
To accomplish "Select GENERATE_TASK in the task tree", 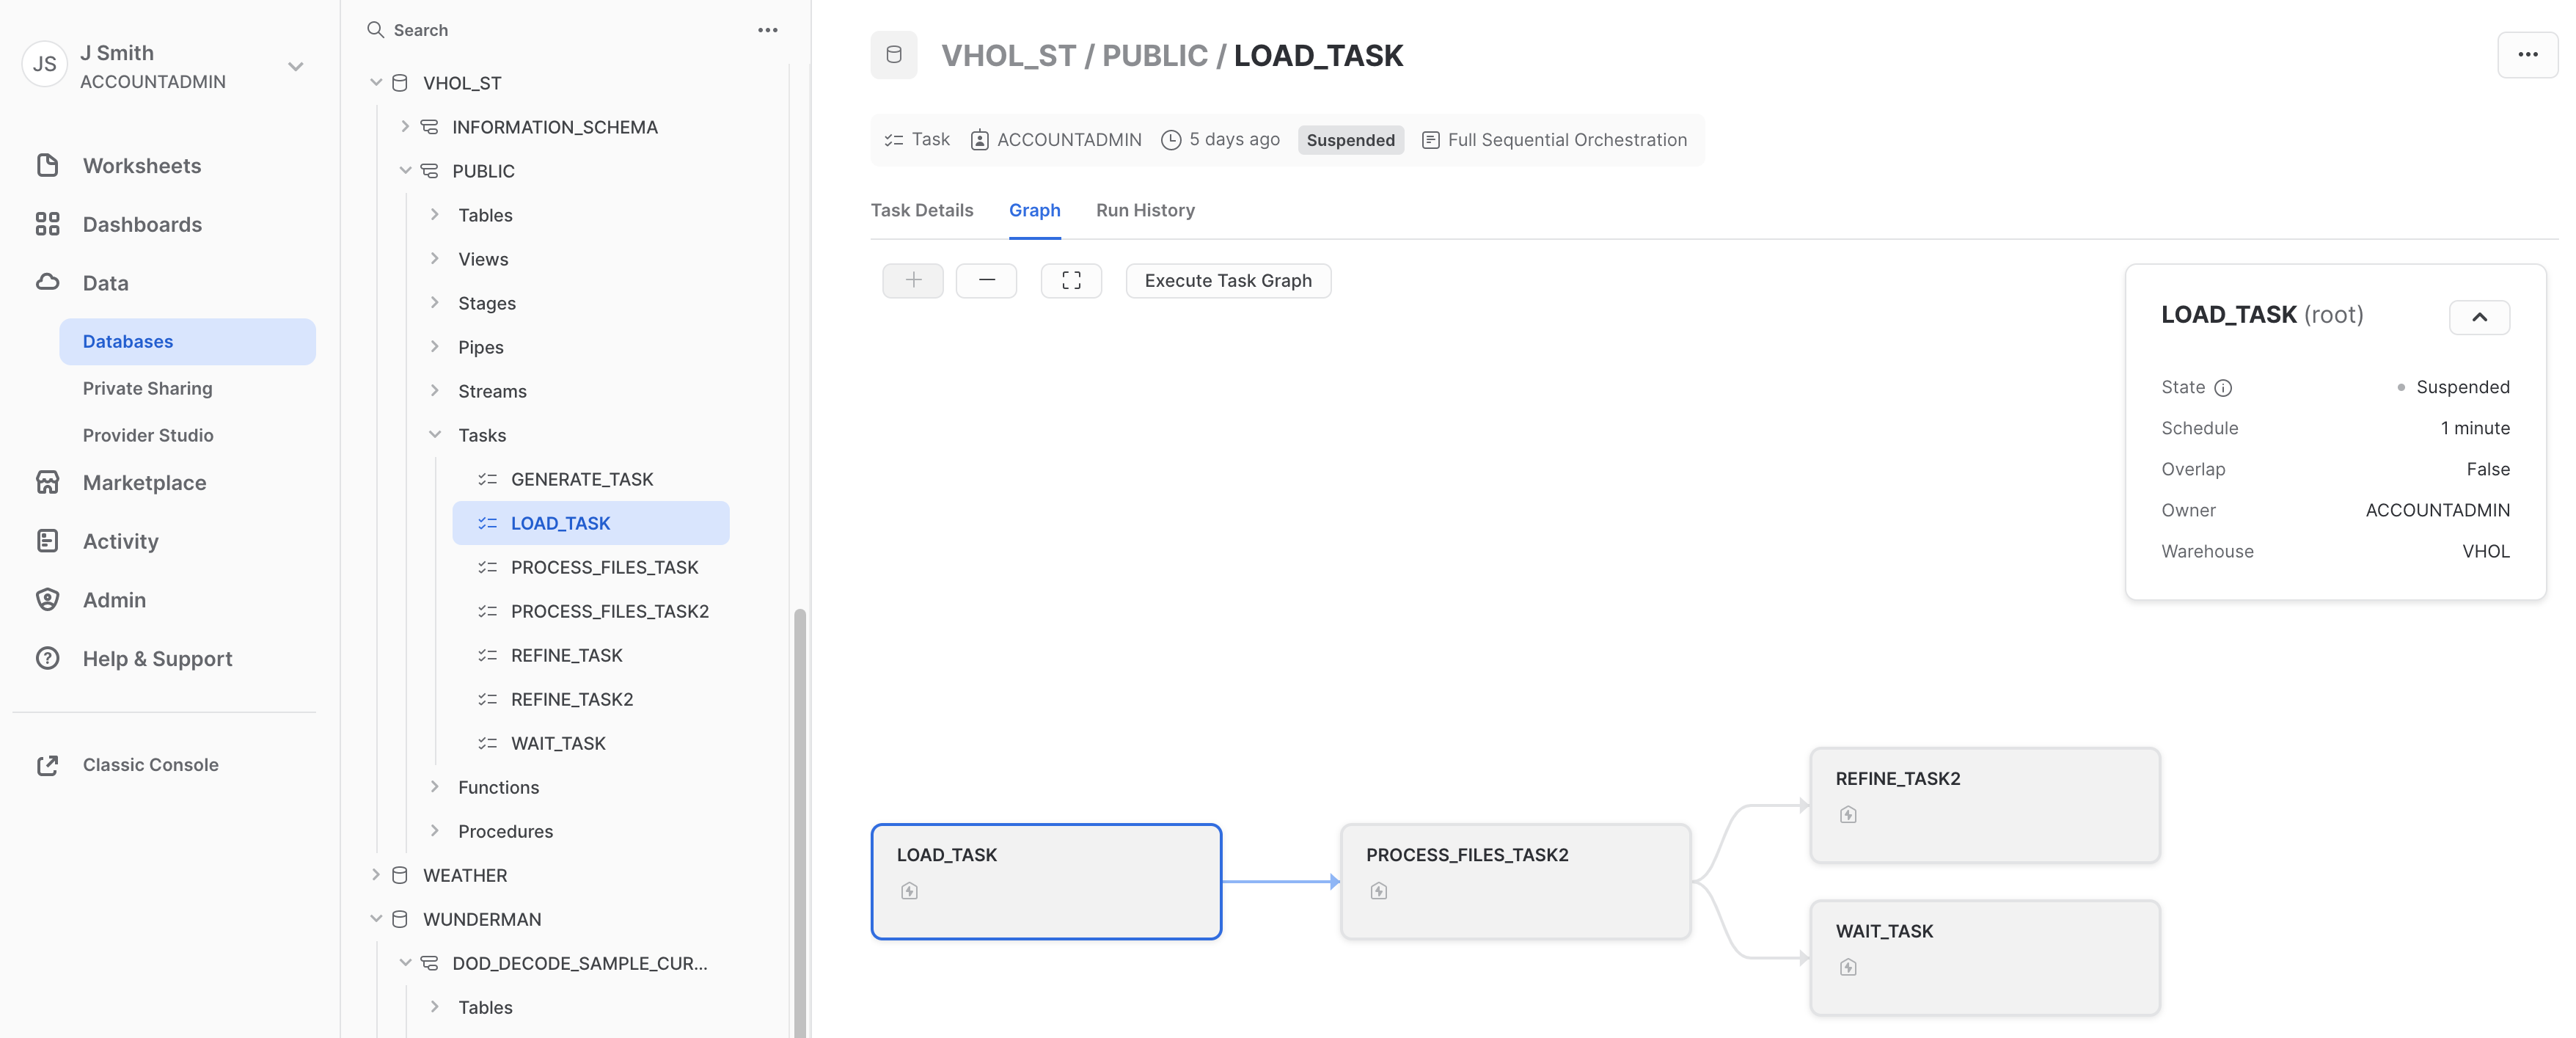I will [581, 479].
